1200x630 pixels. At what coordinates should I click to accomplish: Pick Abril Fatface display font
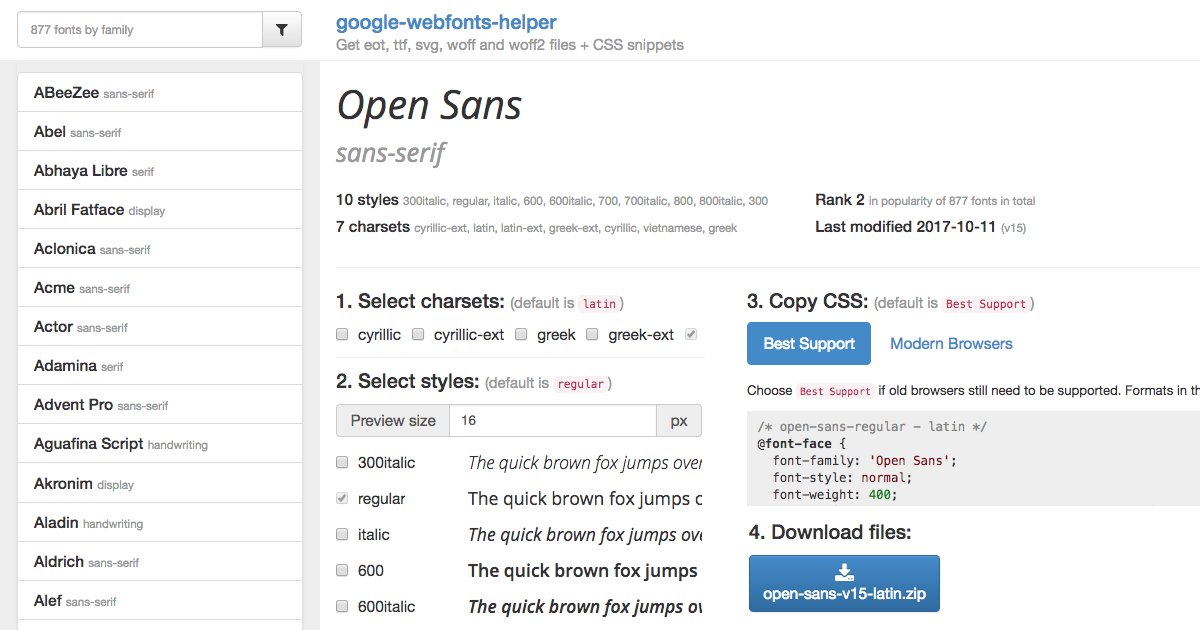tap(160, 210)
